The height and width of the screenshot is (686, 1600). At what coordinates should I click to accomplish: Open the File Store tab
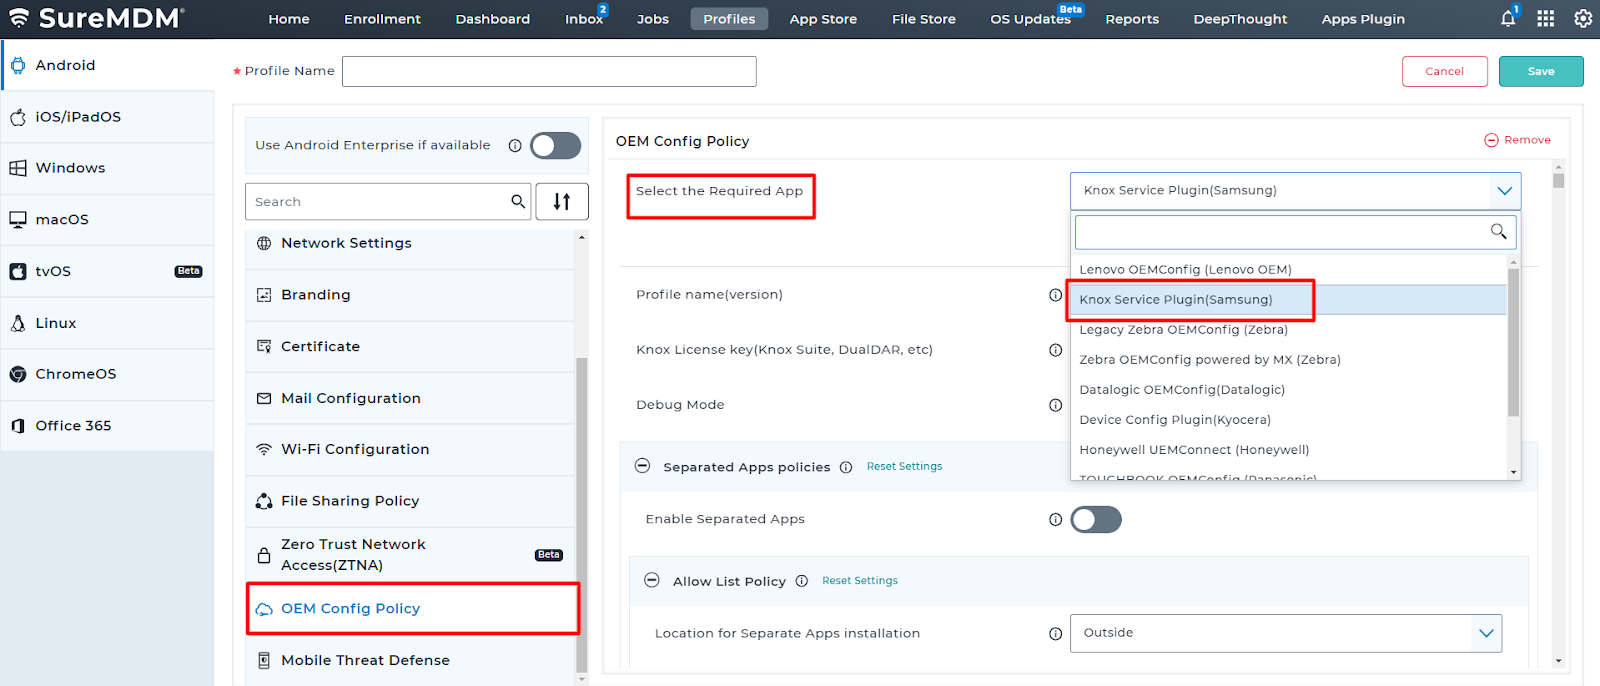(x=924, y=19)
